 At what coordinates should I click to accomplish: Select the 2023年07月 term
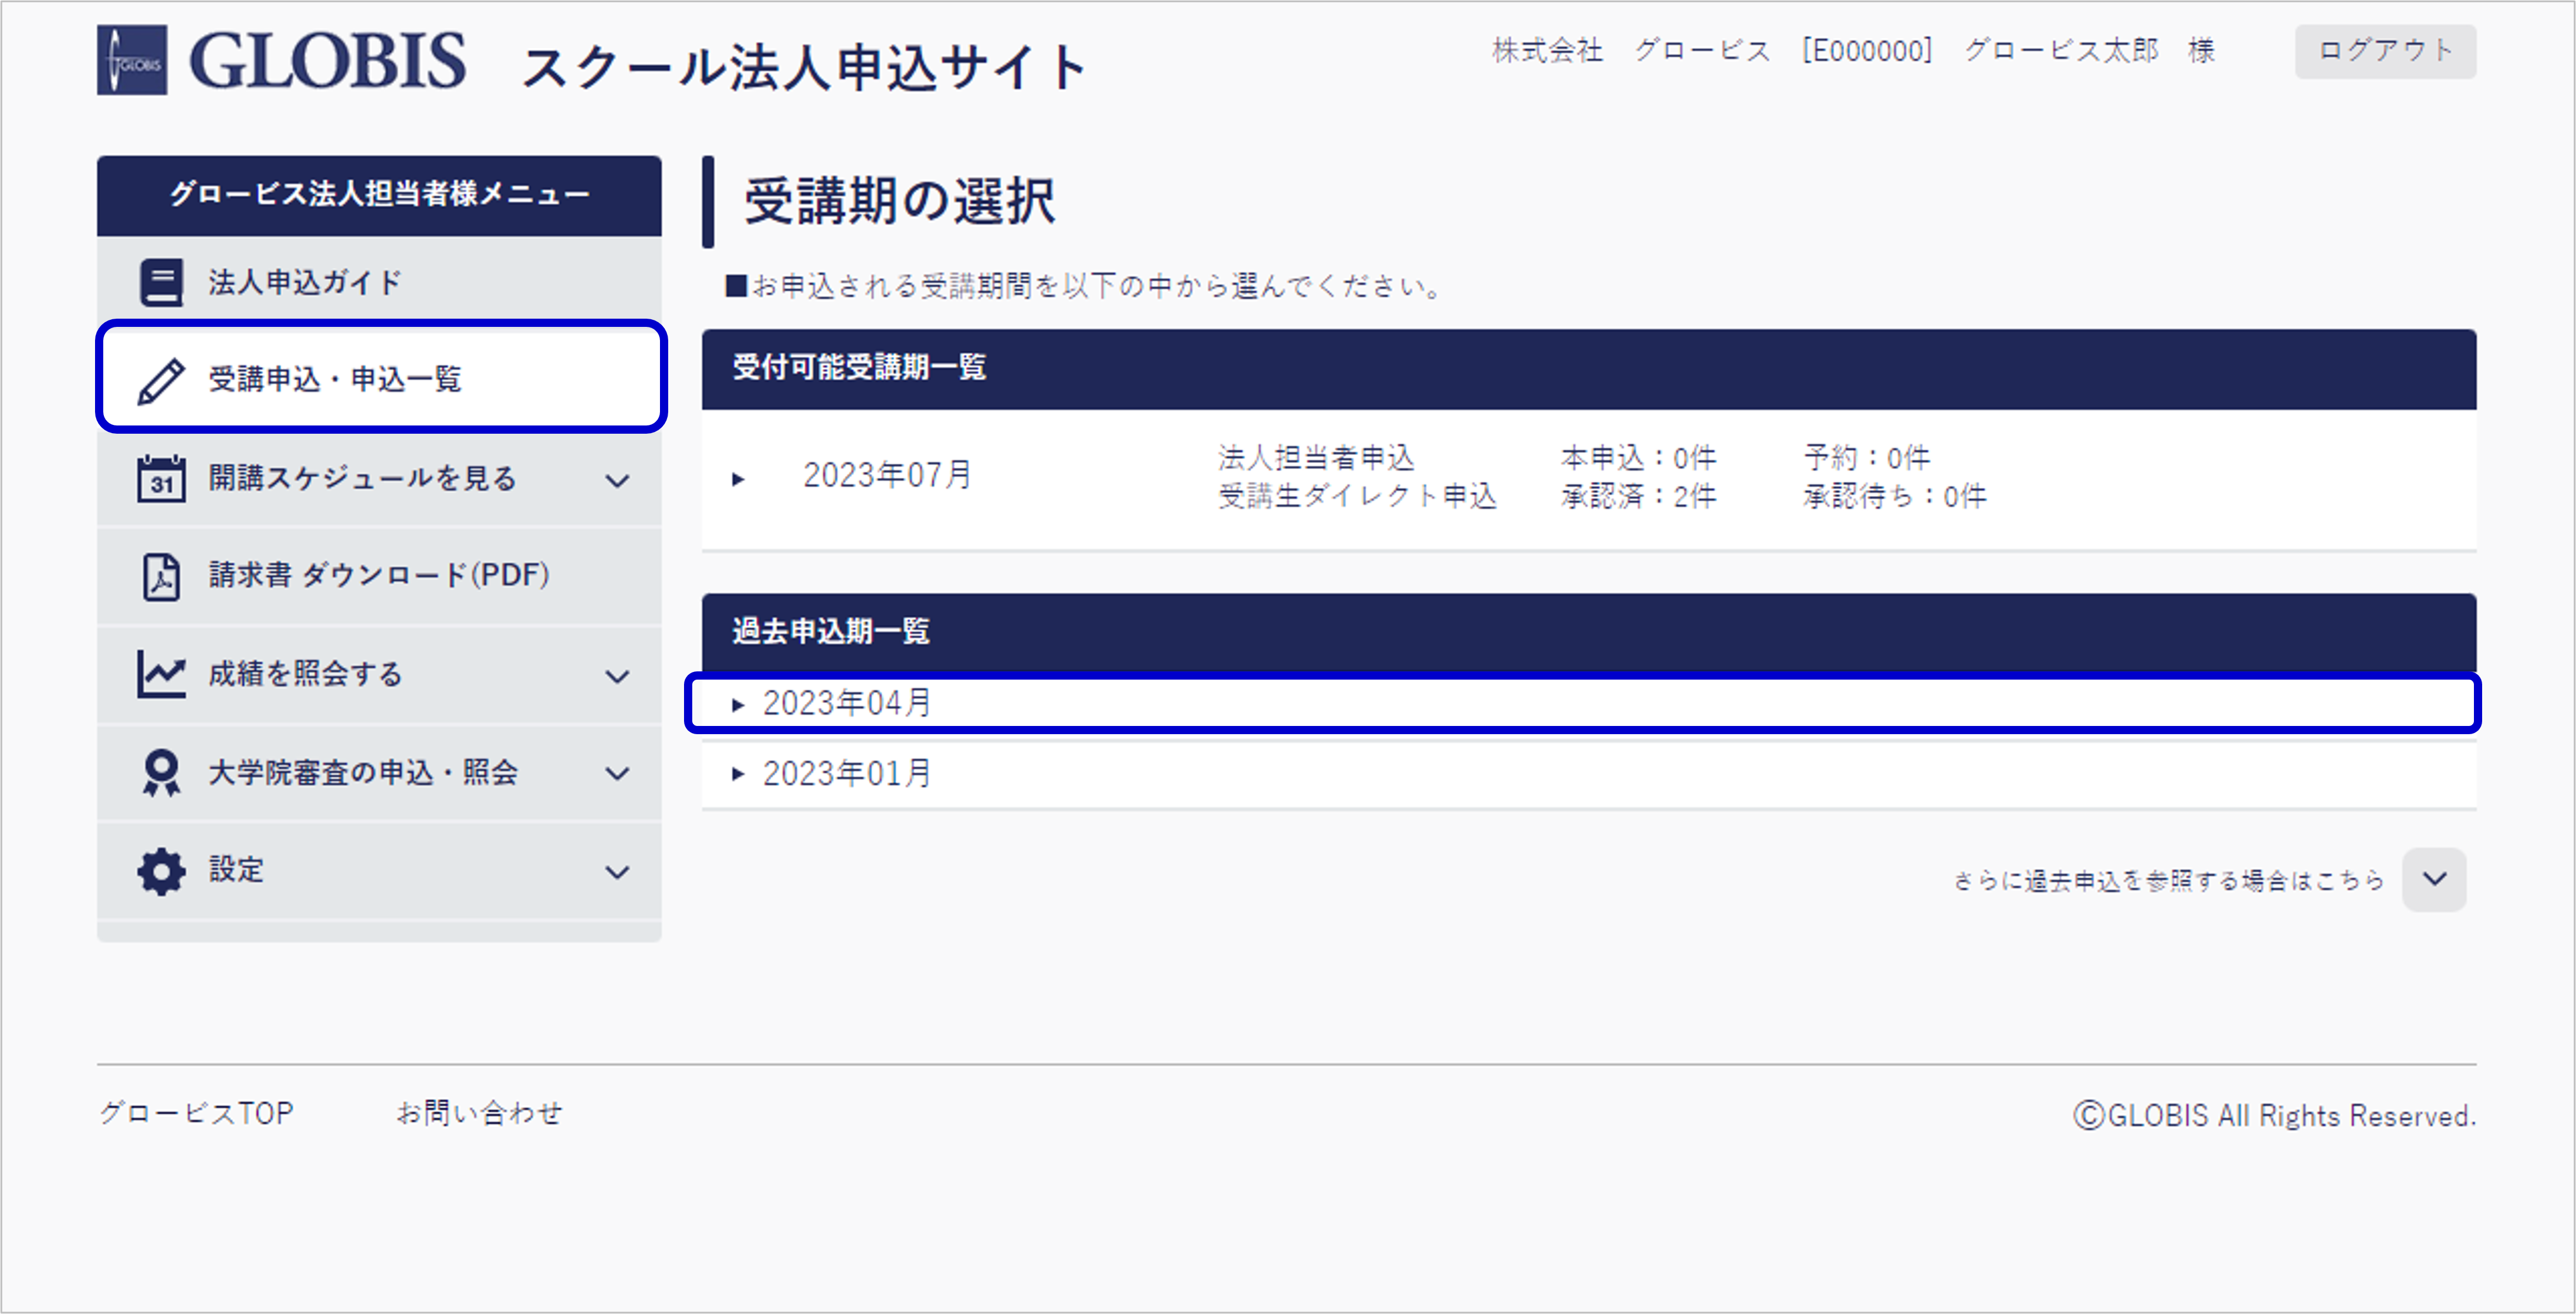coord(888,475)
